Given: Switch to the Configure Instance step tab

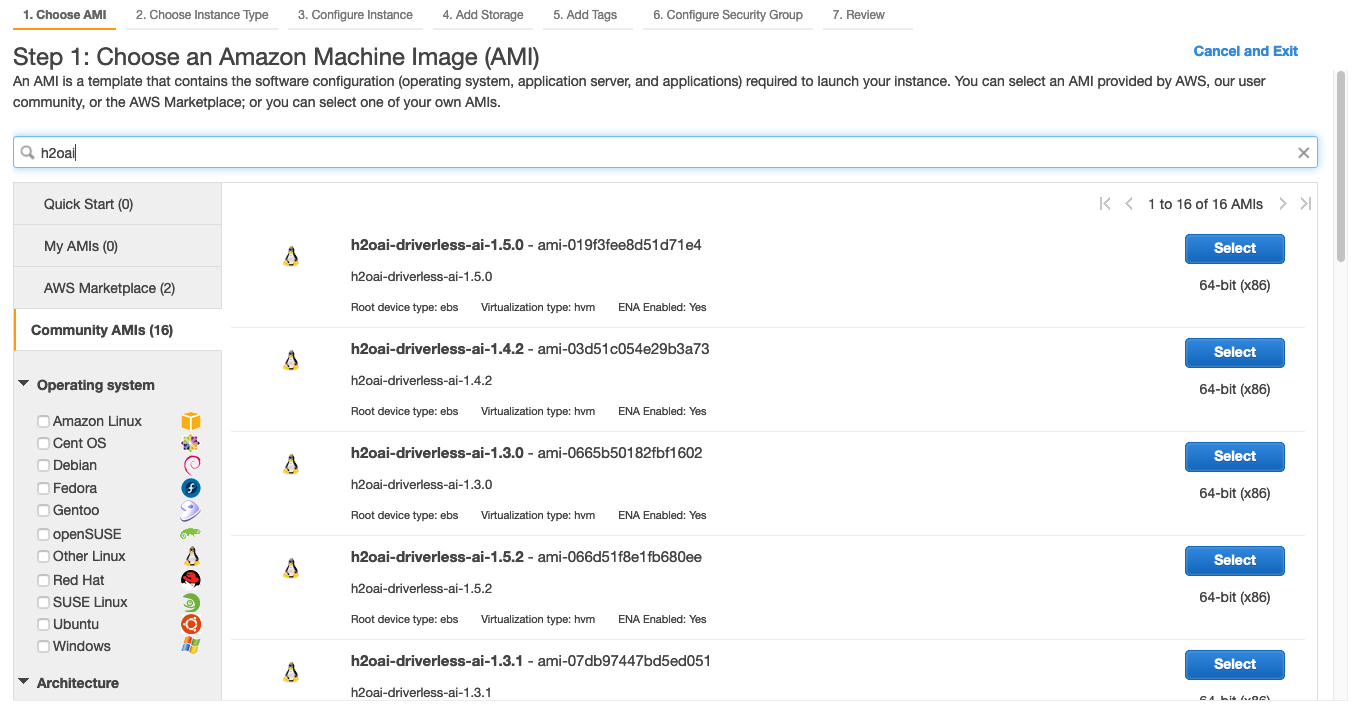Looking at the screenshot, I should coord(356,15).
